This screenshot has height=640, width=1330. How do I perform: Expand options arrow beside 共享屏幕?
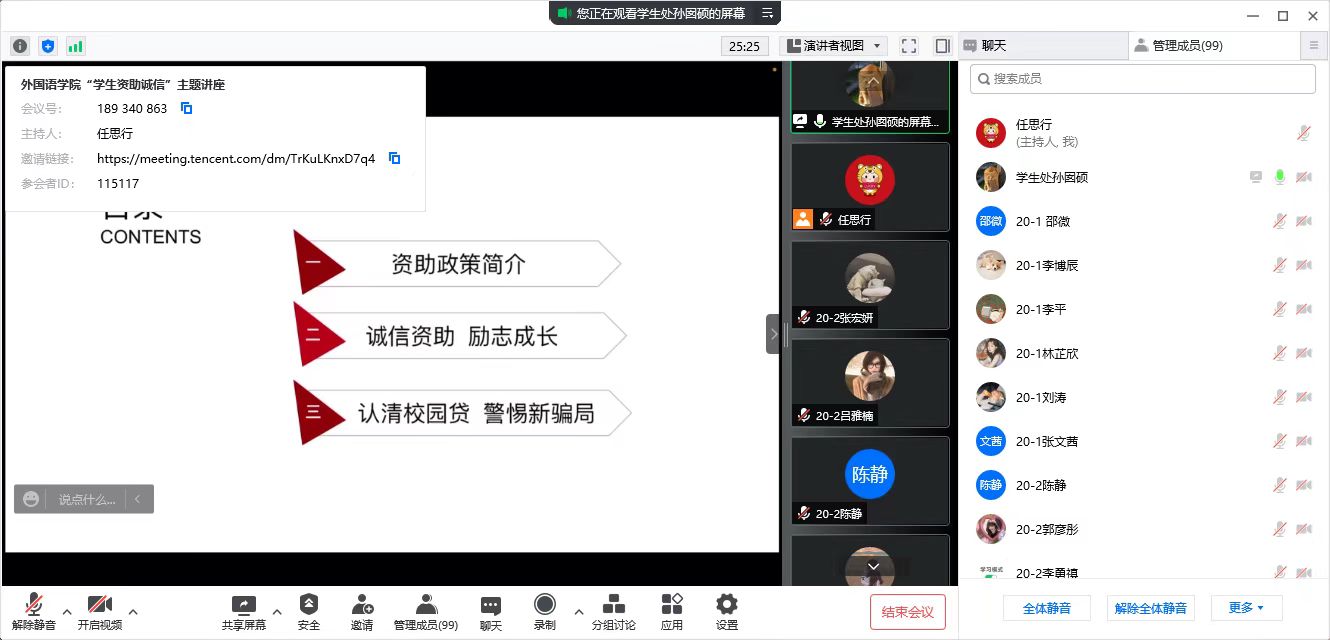tap(277, 611)
